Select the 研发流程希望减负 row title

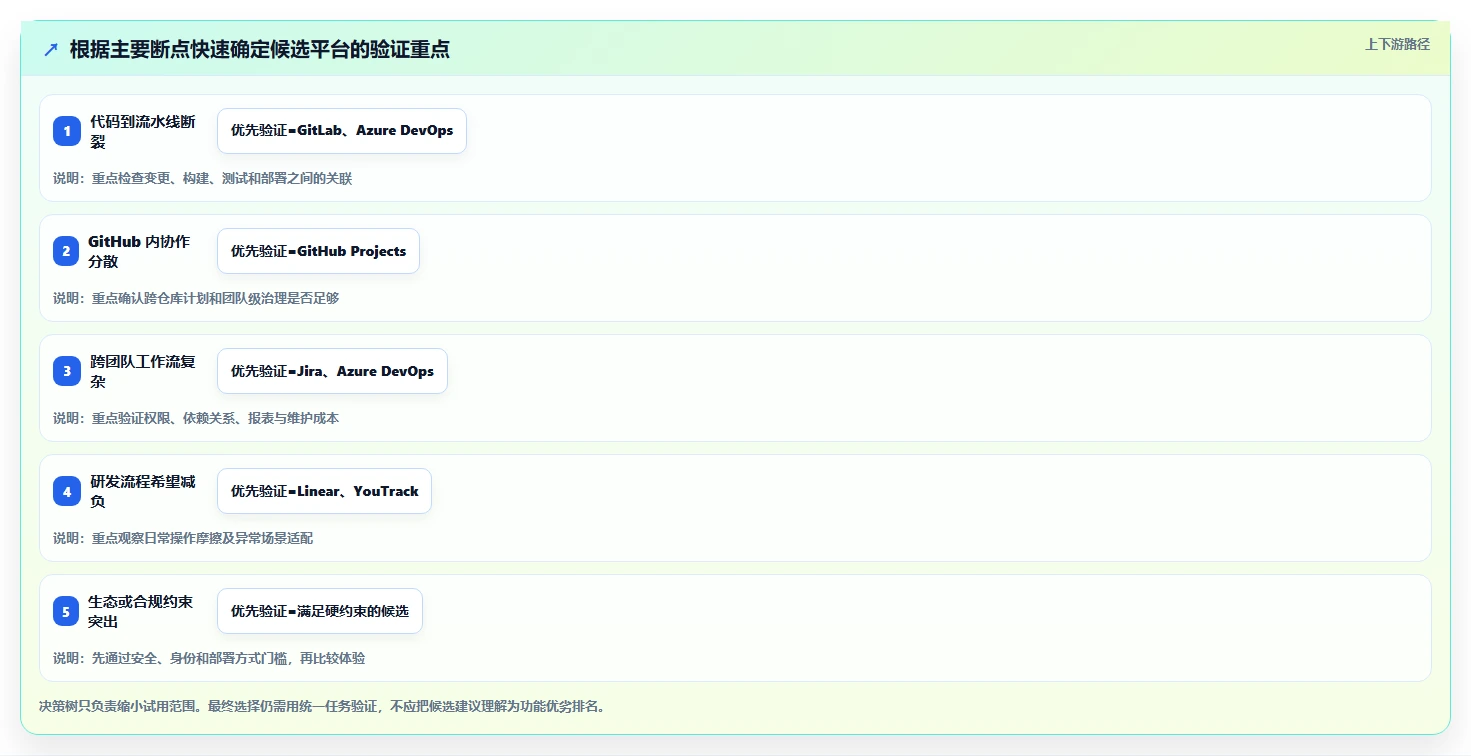pyautogui.click(x=143, y=491)
